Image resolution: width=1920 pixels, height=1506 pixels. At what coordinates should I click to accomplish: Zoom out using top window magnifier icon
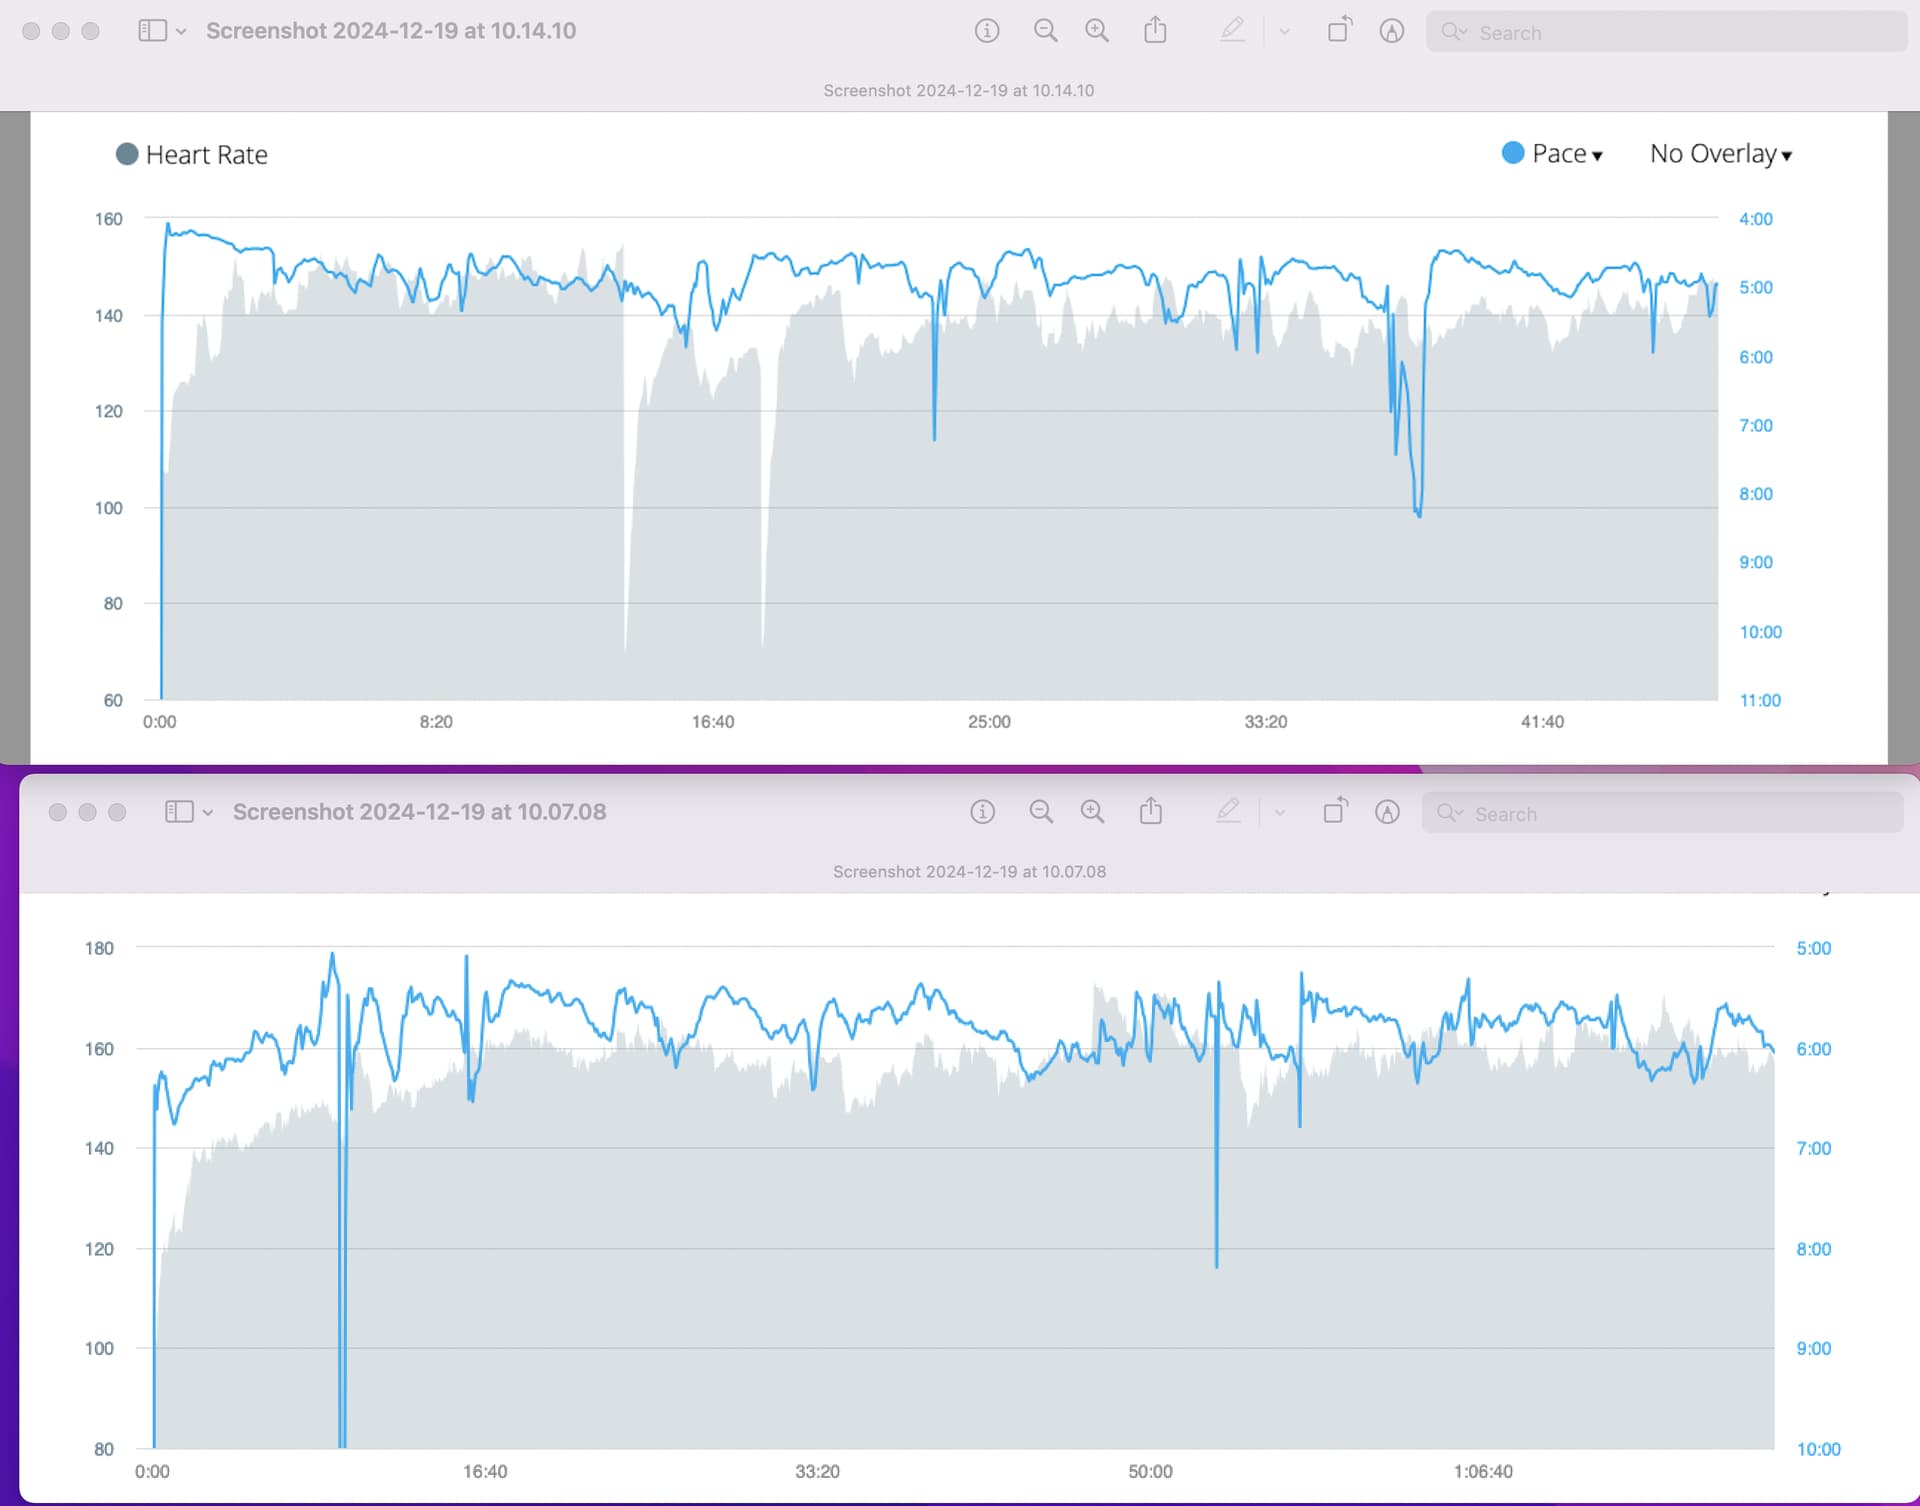pyautogui.click(x=1045, y=31)
